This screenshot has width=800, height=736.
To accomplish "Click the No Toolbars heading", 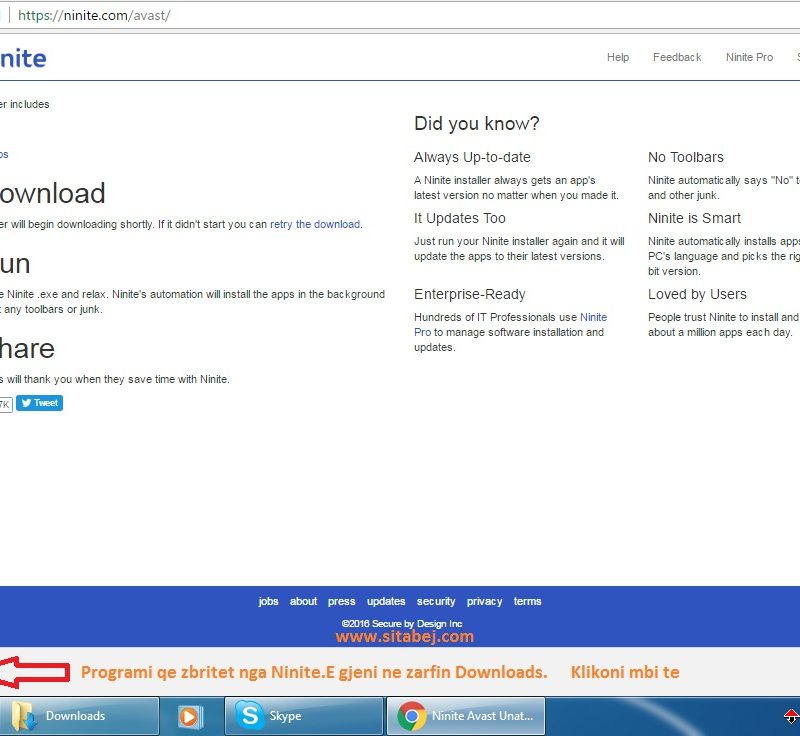I will [686, 157].
